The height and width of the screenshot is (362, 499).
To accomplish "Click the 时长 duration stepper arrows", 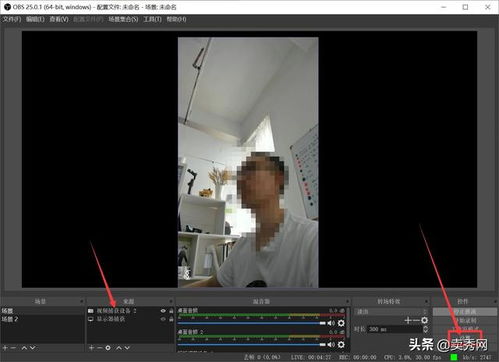I will click(x=425, y=329).
